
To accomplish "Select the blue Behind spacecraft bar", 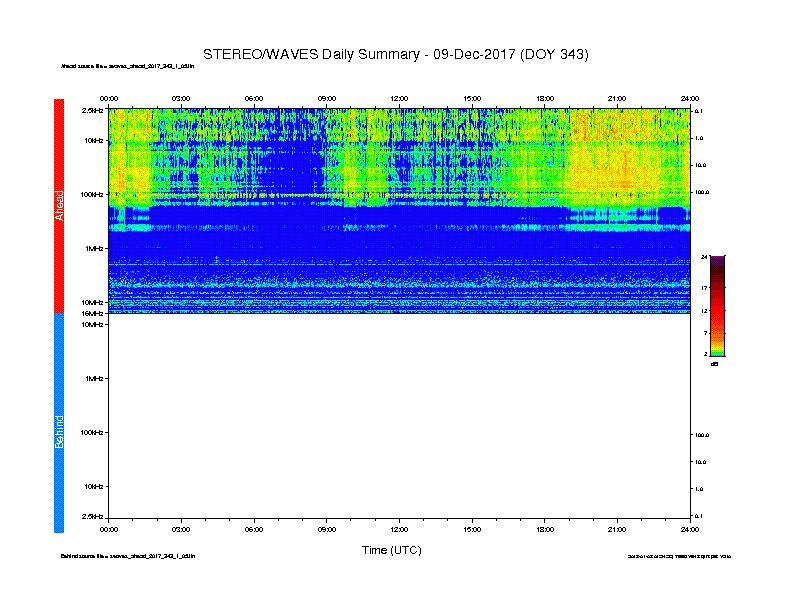I will (x=59, y=423).
